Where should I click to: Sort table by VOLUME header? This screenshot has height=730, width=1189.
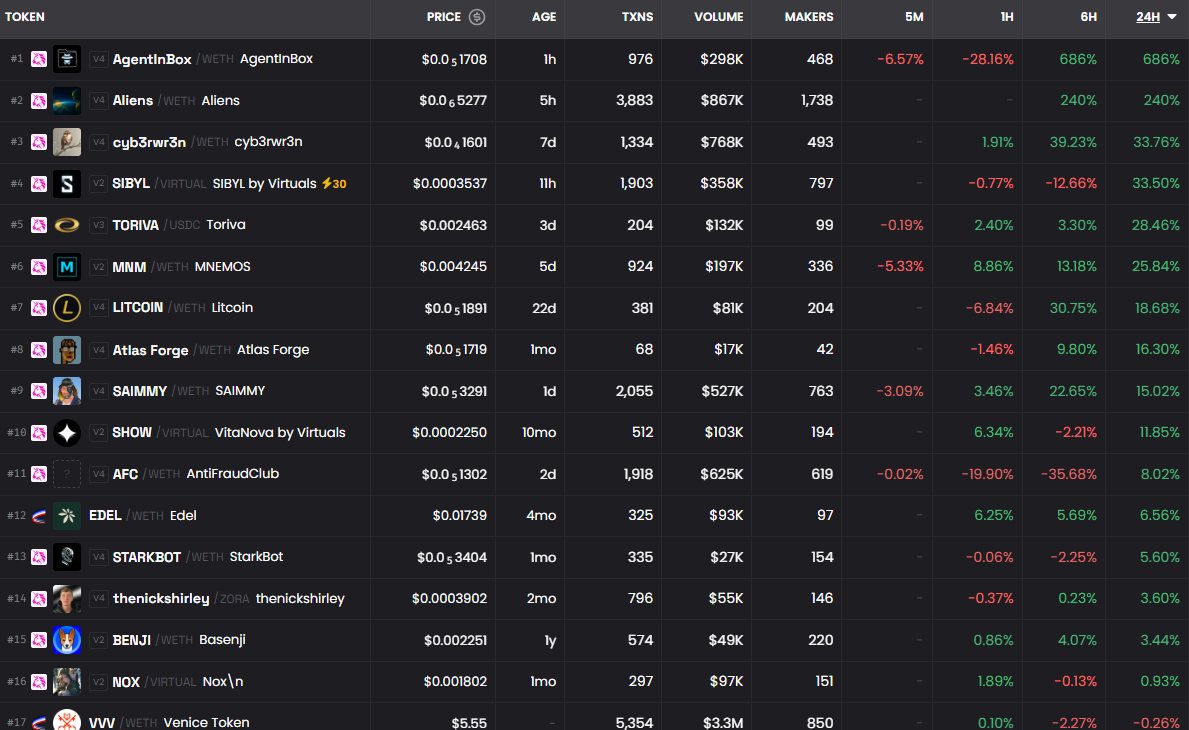718,17
